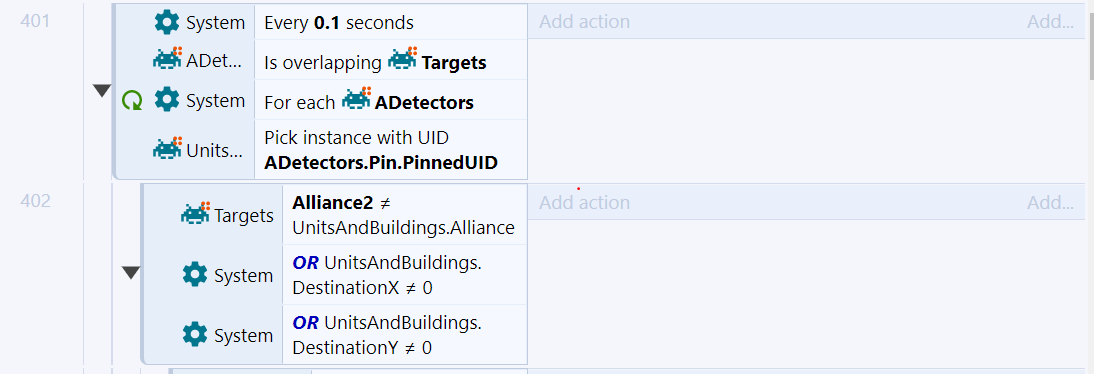Open the Add... menu for event 401
Screen dimensions: 1094x374
tap(1050, 22)
